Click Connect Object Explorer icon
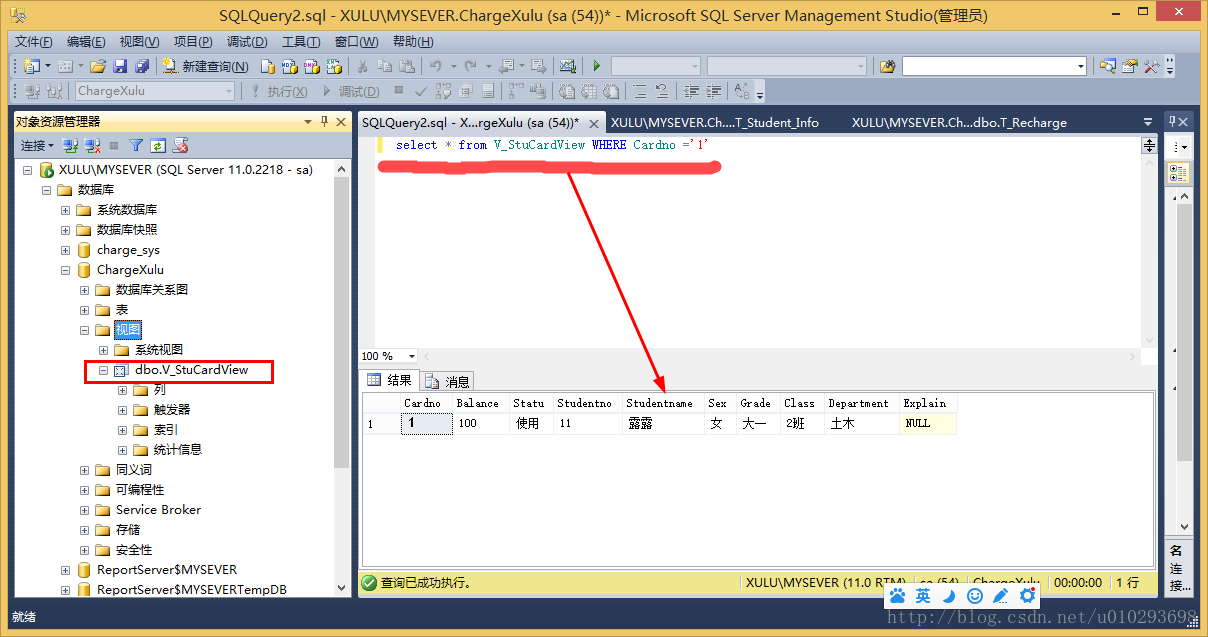1208x637 pixels. click(x=70, y=146)
